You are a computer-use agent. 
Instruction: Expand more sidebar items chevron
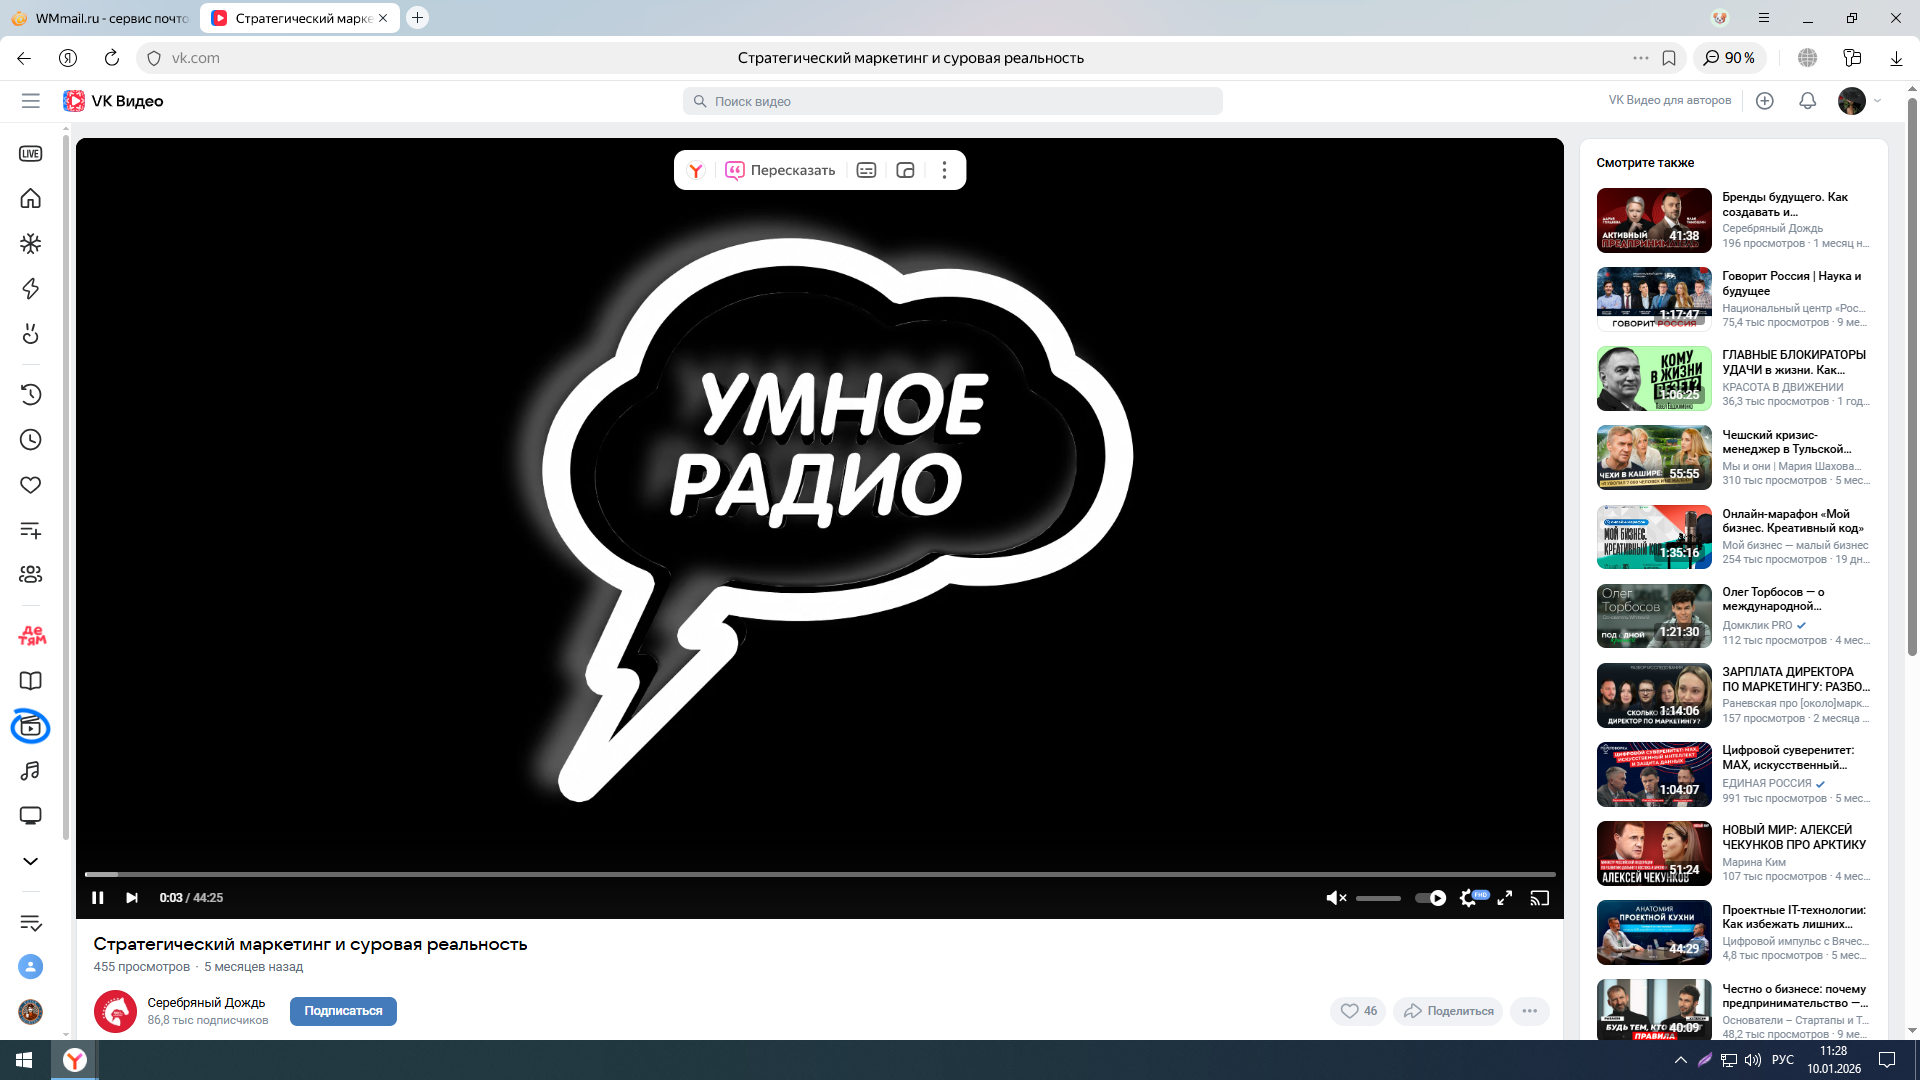(30, 861)
